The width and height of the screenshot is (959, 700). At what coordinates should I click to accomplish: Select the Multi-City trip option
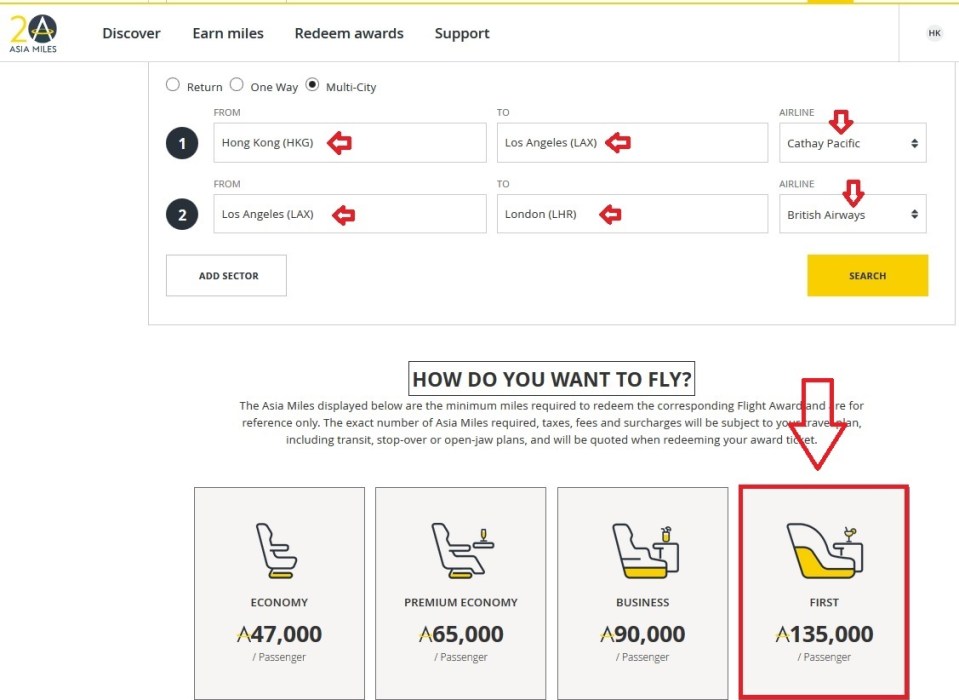[x=313, y=86]
